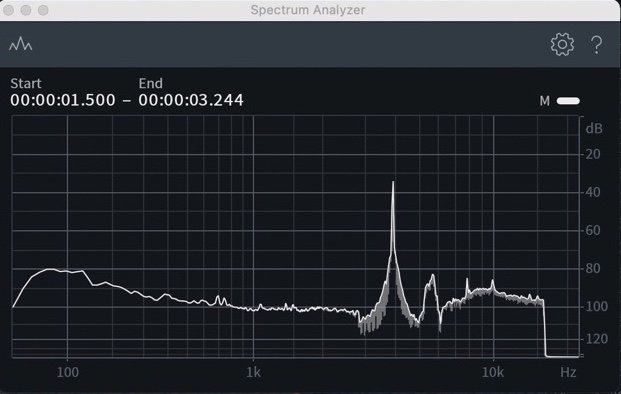The height and width of the screenshot is (394, 621).
Task: Click the Start time value 00:00:01.500
Action: tap(63, 100)
